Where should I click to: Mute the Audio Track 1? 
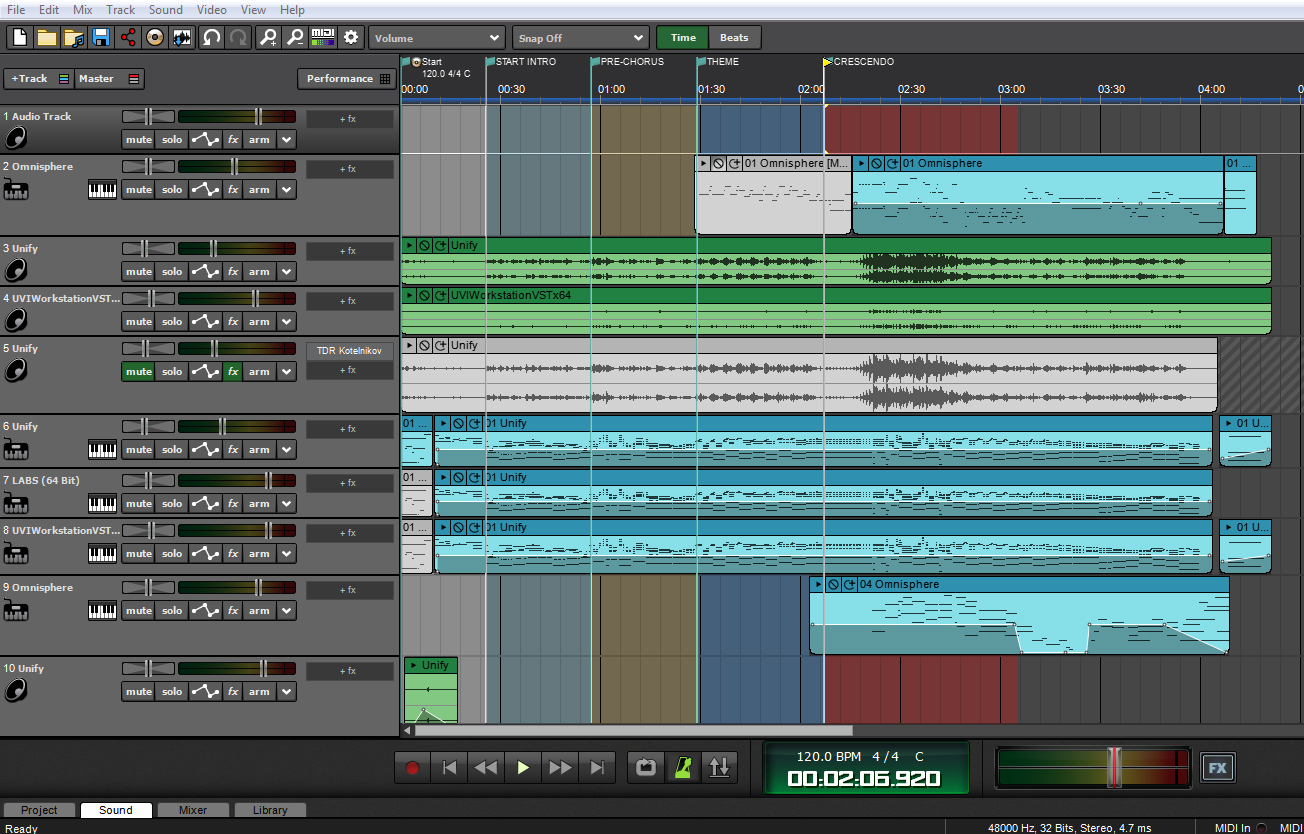[138, 140]
